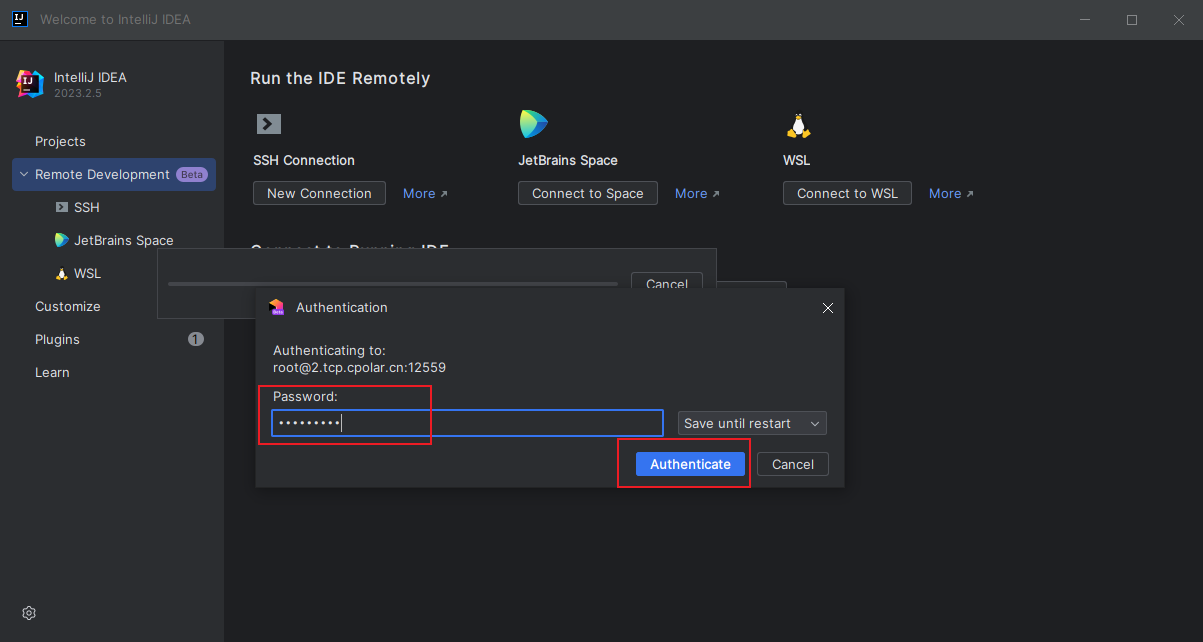
Task: Click the Beta badge next to Remote Development
Action: [x=192, y=174]
